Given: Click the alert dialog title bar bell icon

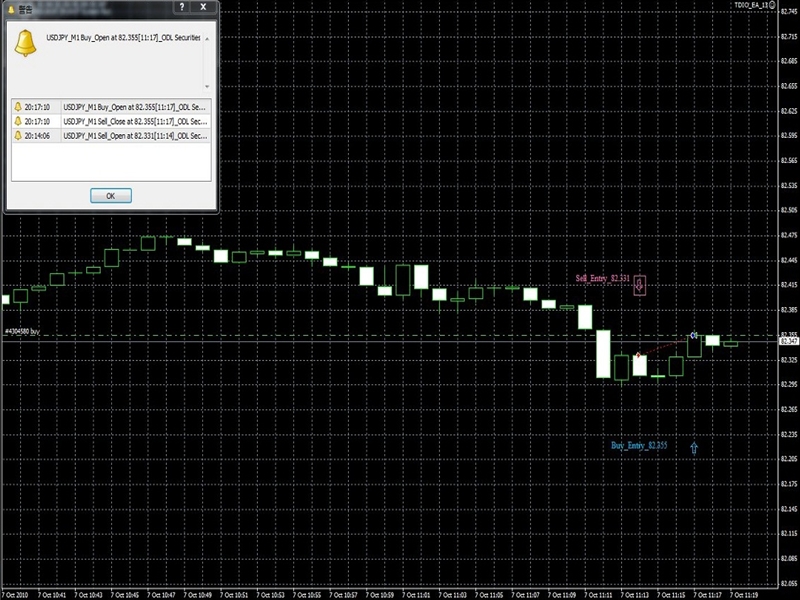Looking at the screenshot, I should tap(11, 9).
